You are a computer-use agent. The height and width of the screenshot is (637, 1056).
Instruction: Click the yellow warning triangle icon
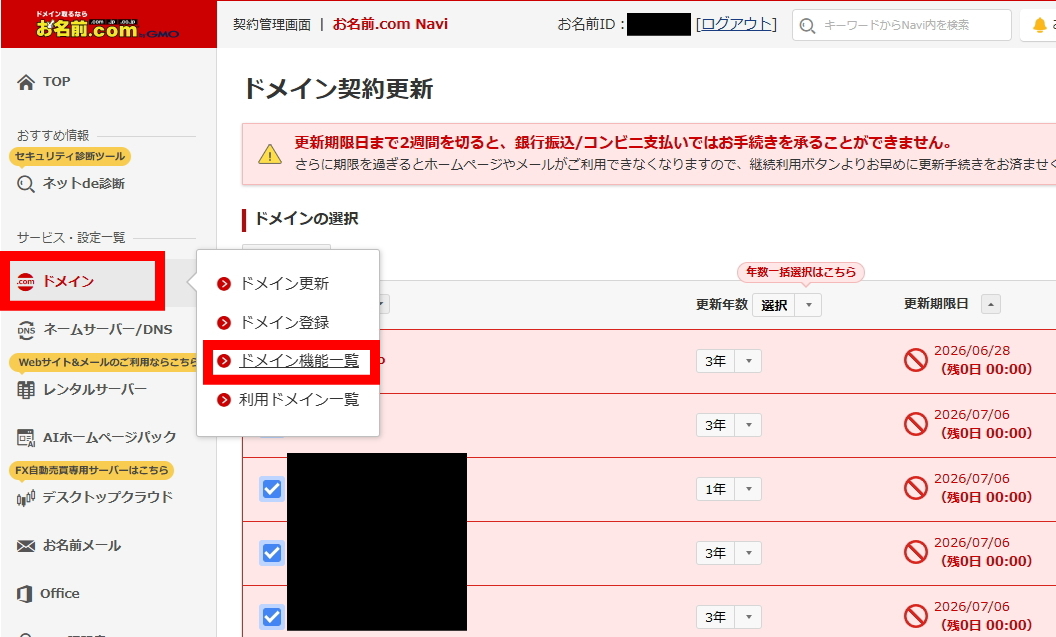tap(270, 154)
